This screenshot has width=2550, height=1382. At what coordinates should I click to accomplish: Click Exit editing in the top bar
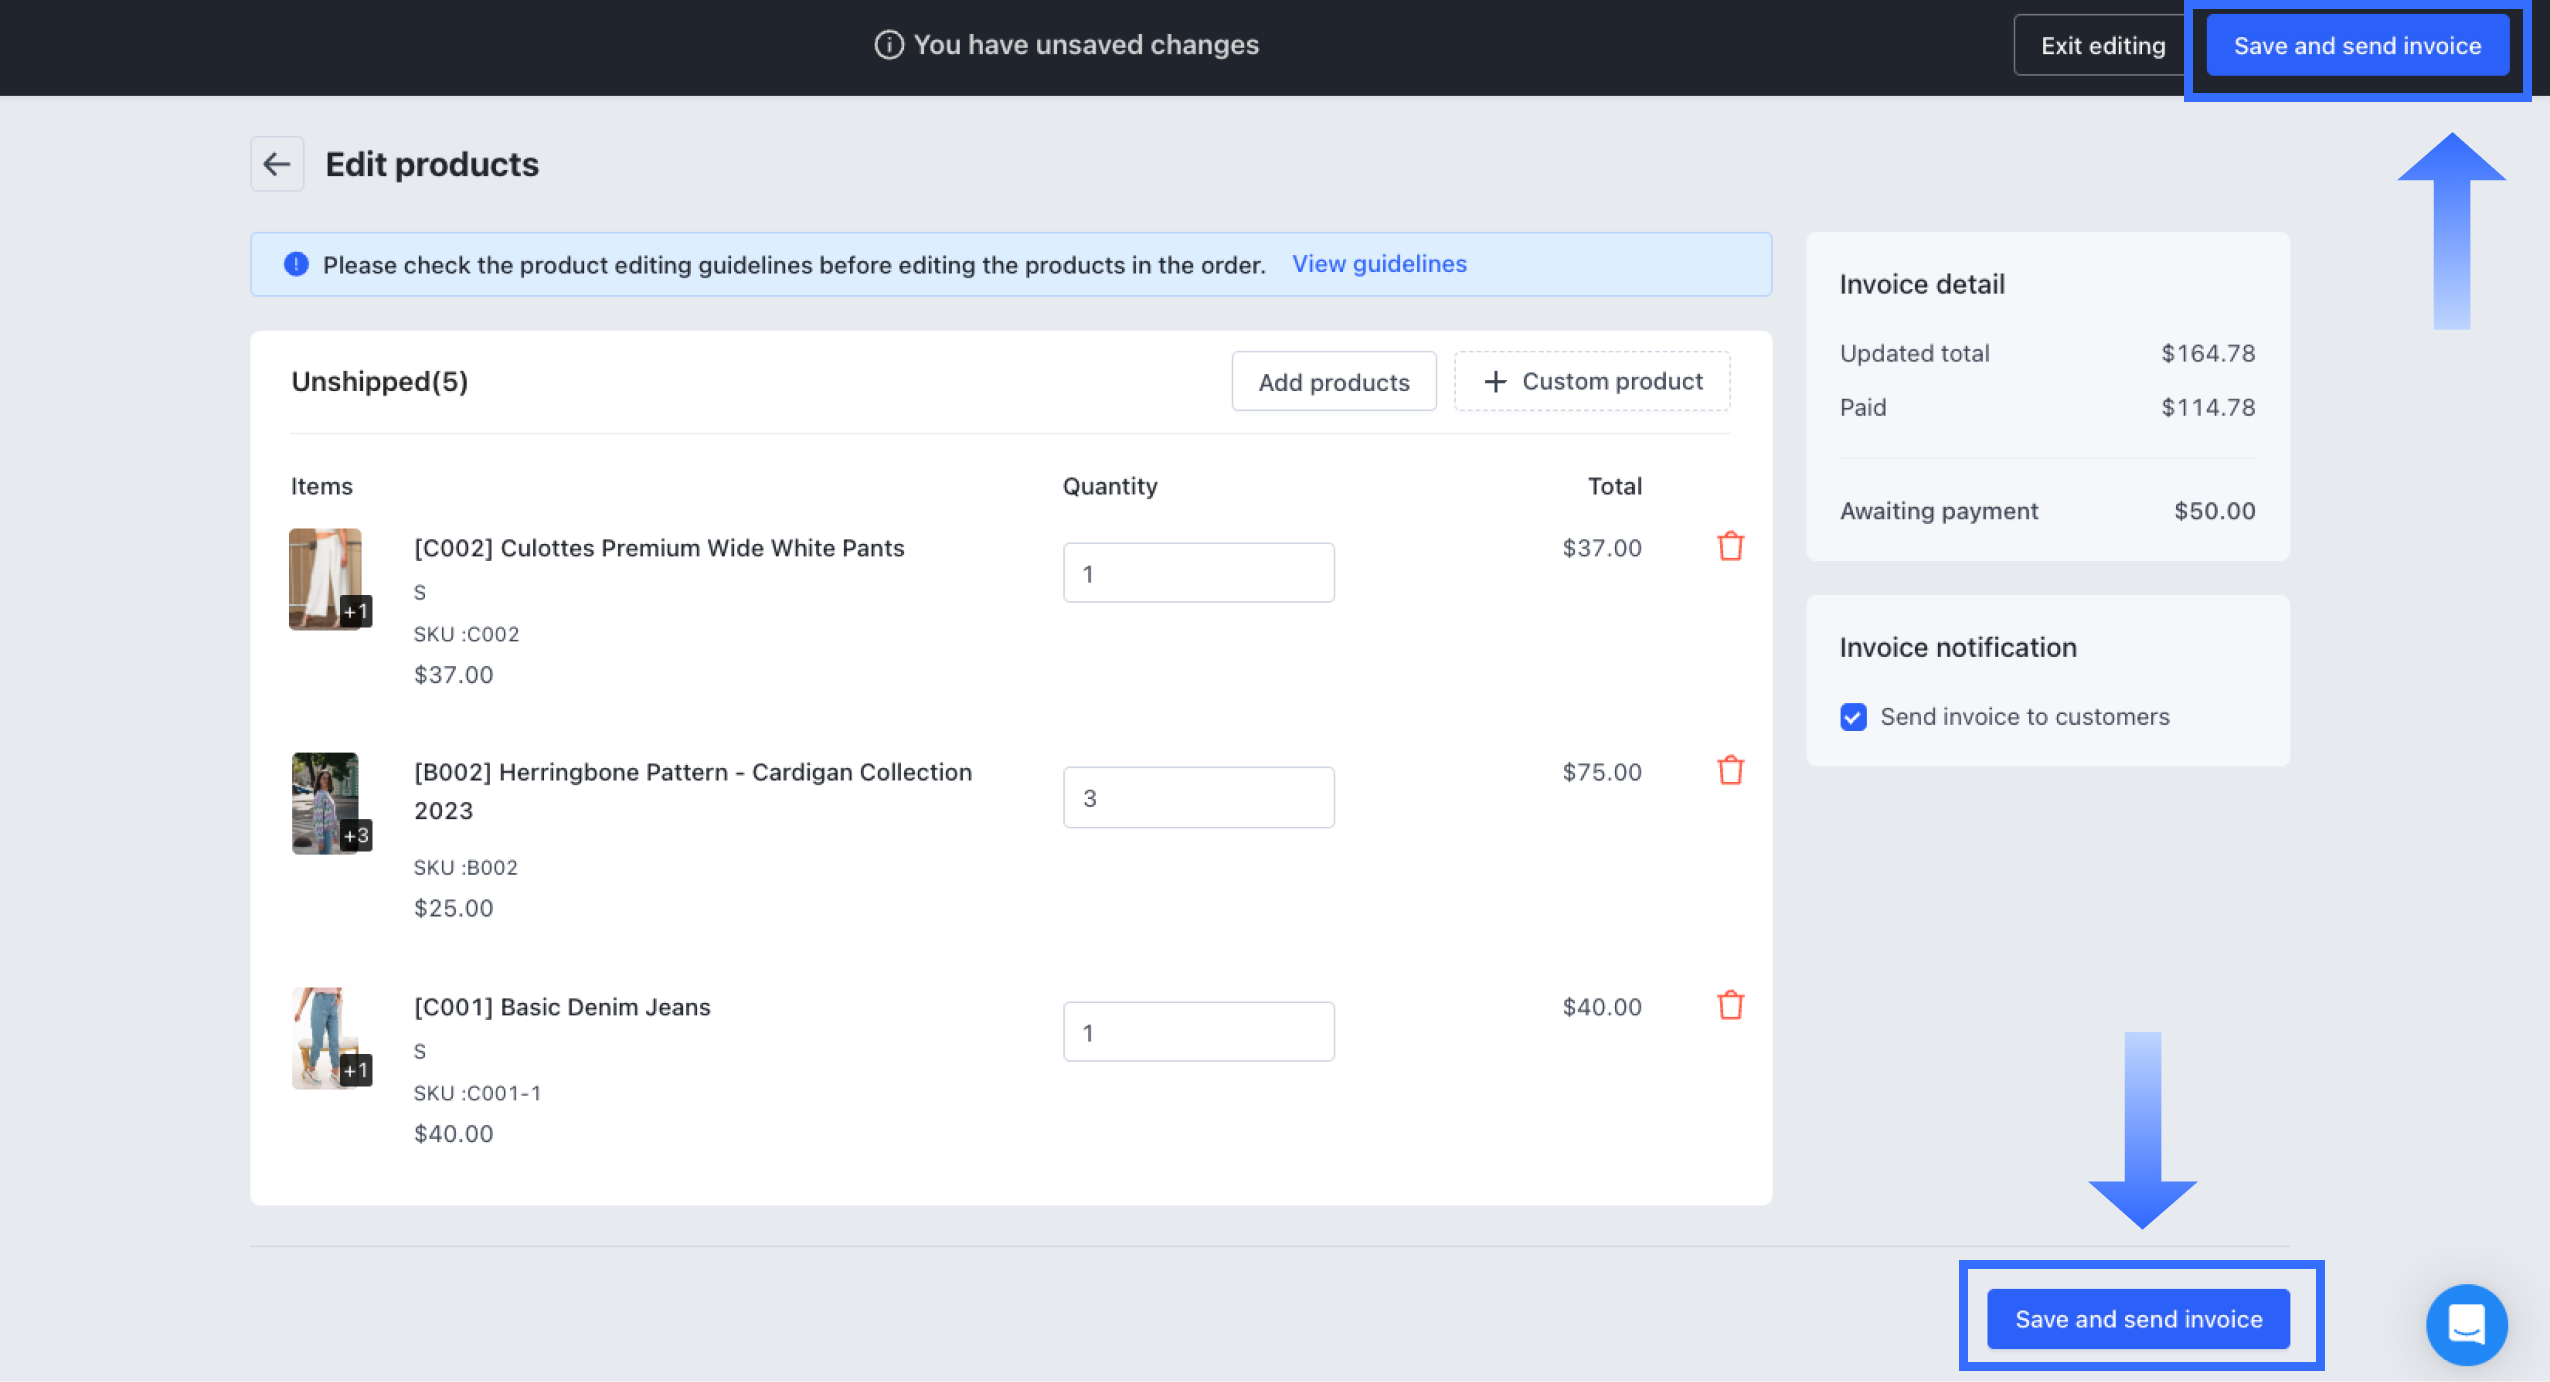tap(2102, 46)
